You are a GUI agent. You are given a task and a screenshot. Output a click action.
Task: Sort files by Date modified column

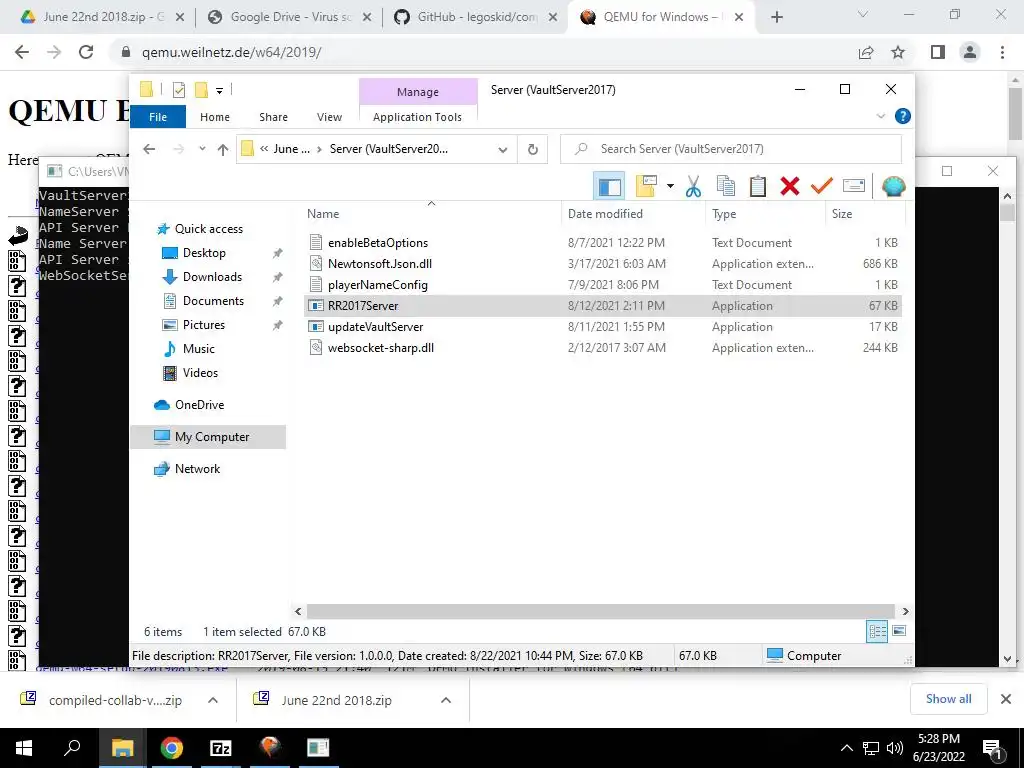click(633, 214)
